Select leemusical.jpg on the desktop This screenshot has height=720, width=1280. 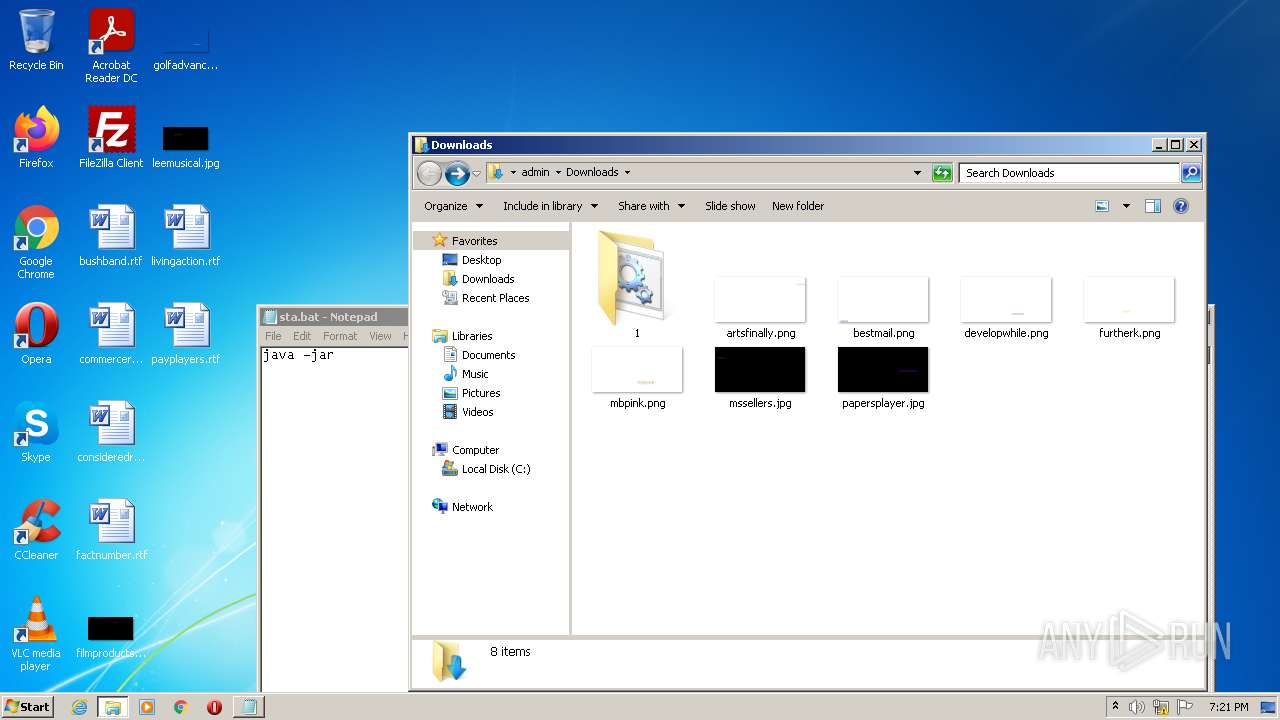[x=186, y=146]
